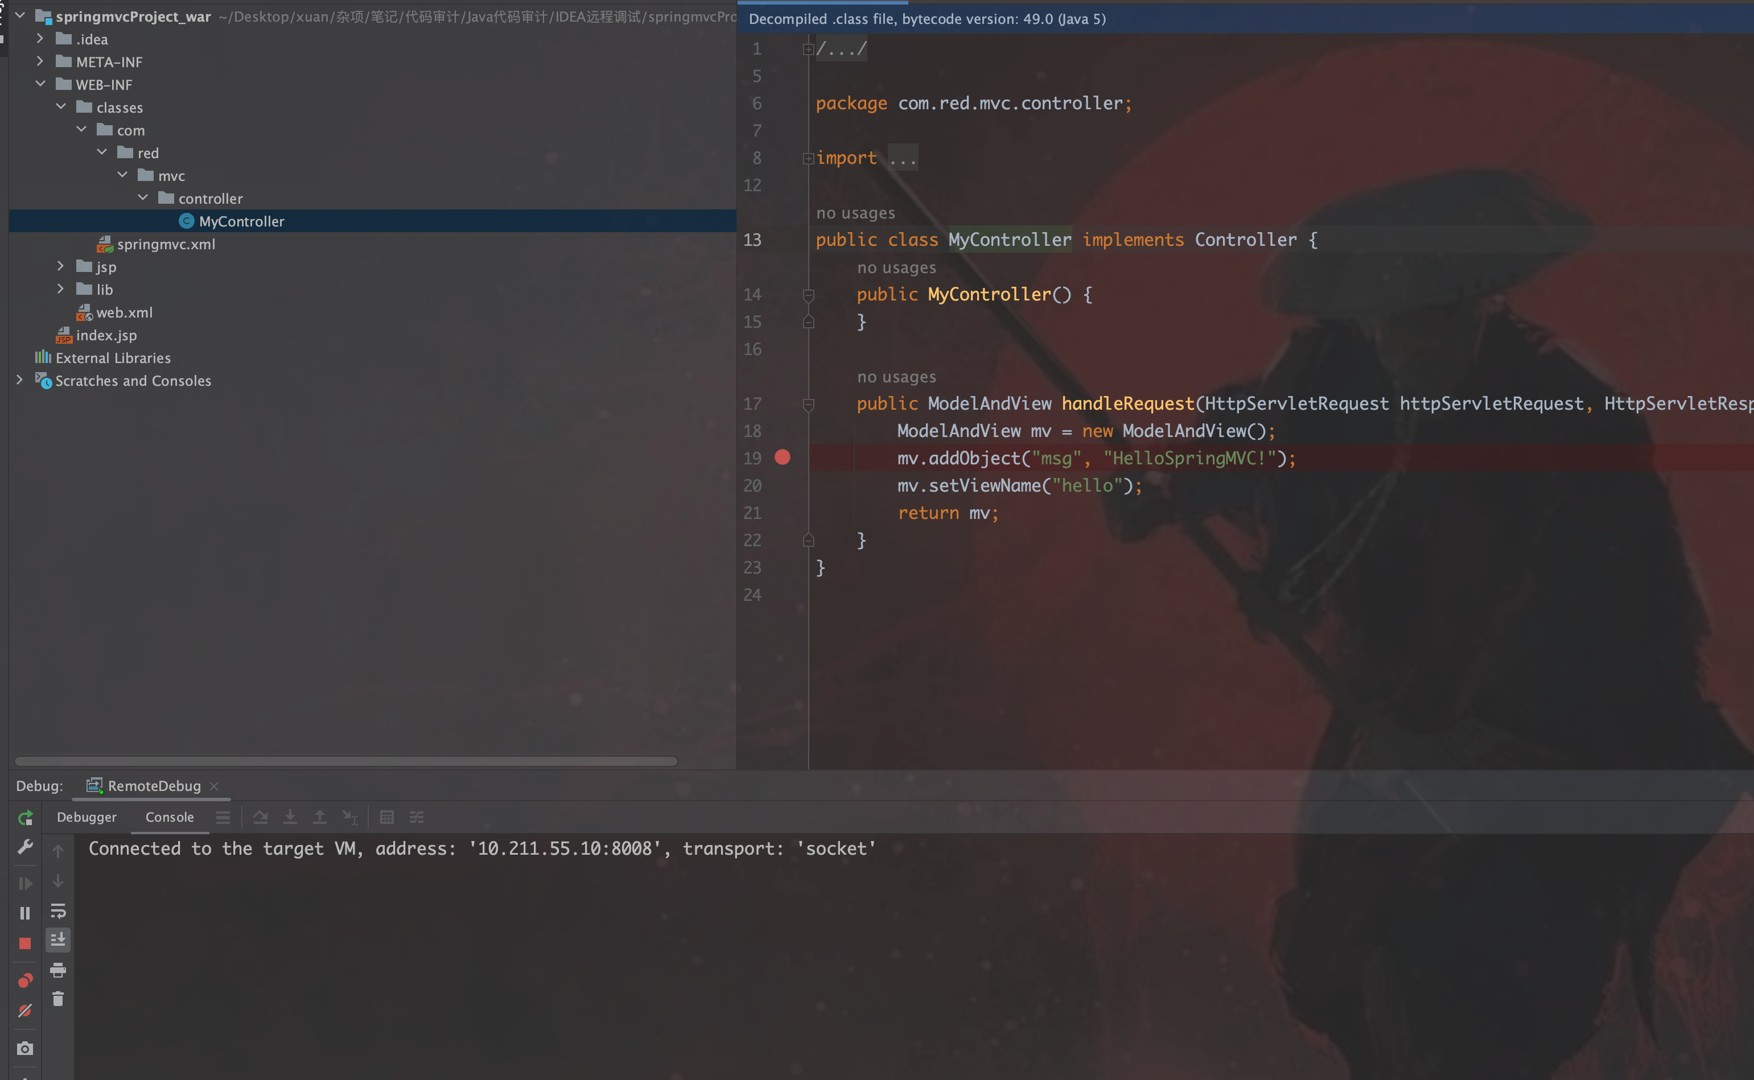1754x1080 pixels.
Task: Click the print console icon
Action: pyautogui.click(x=58, y=970)
